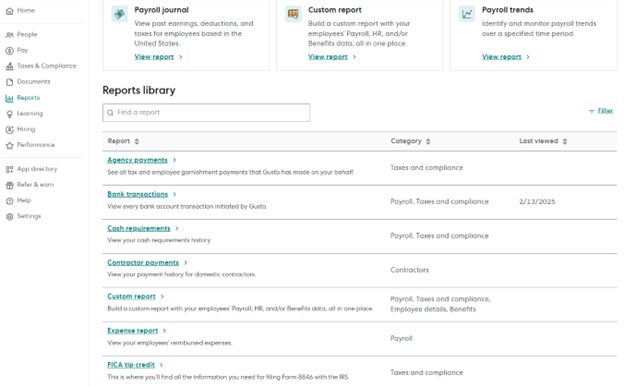Click the Taxes & Compliance building icon
624x387 pixels.
click(x=10, y=66)
